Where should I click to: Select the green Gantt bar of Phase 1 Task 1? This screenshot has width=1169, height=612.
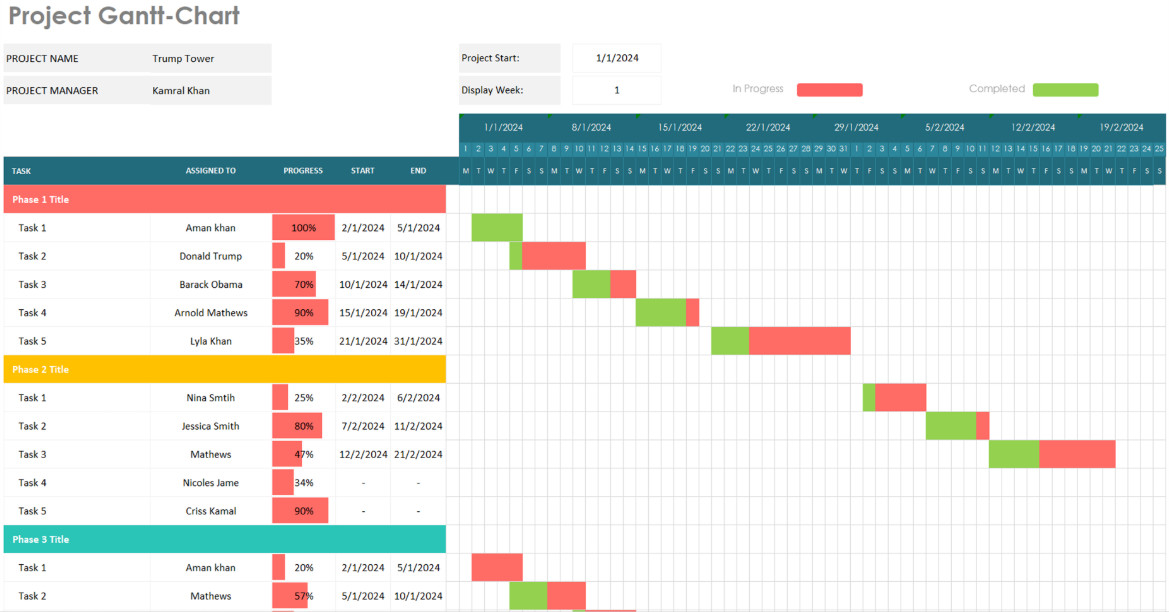click(497, 227)
